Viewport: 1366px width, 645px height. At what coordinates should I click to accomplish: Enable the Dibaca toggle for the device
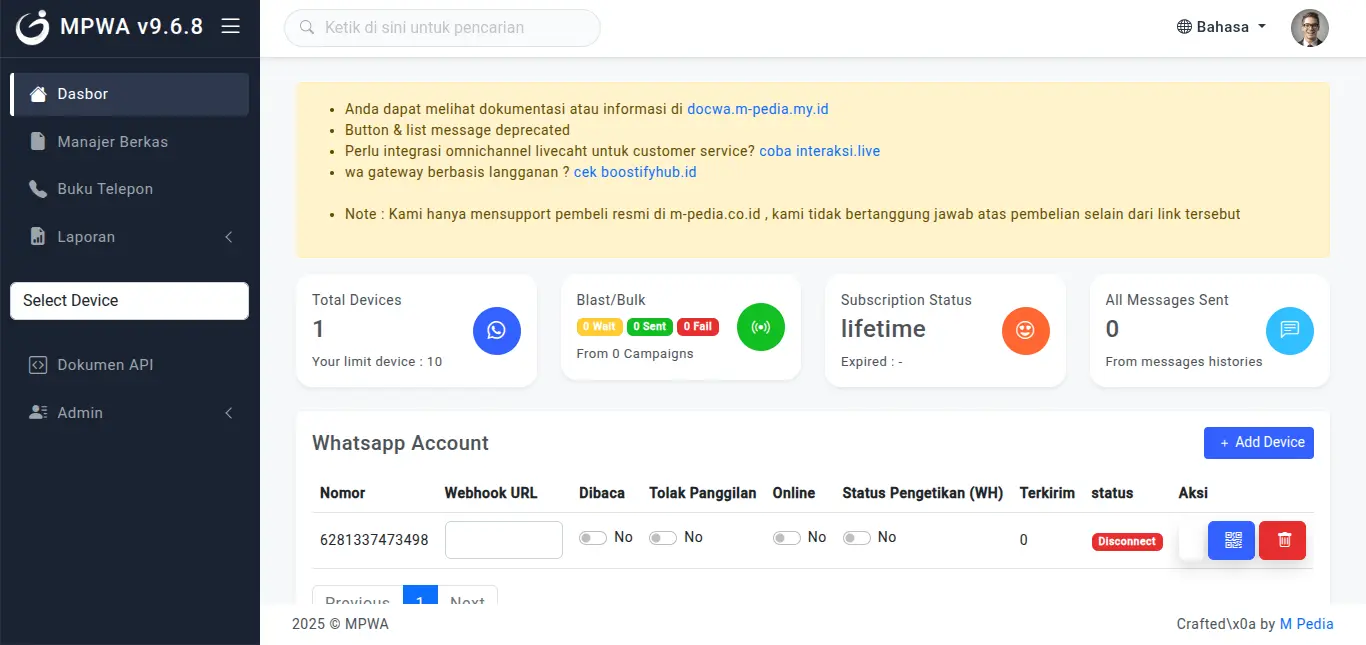pyautogui.click(x=591, y=537)
